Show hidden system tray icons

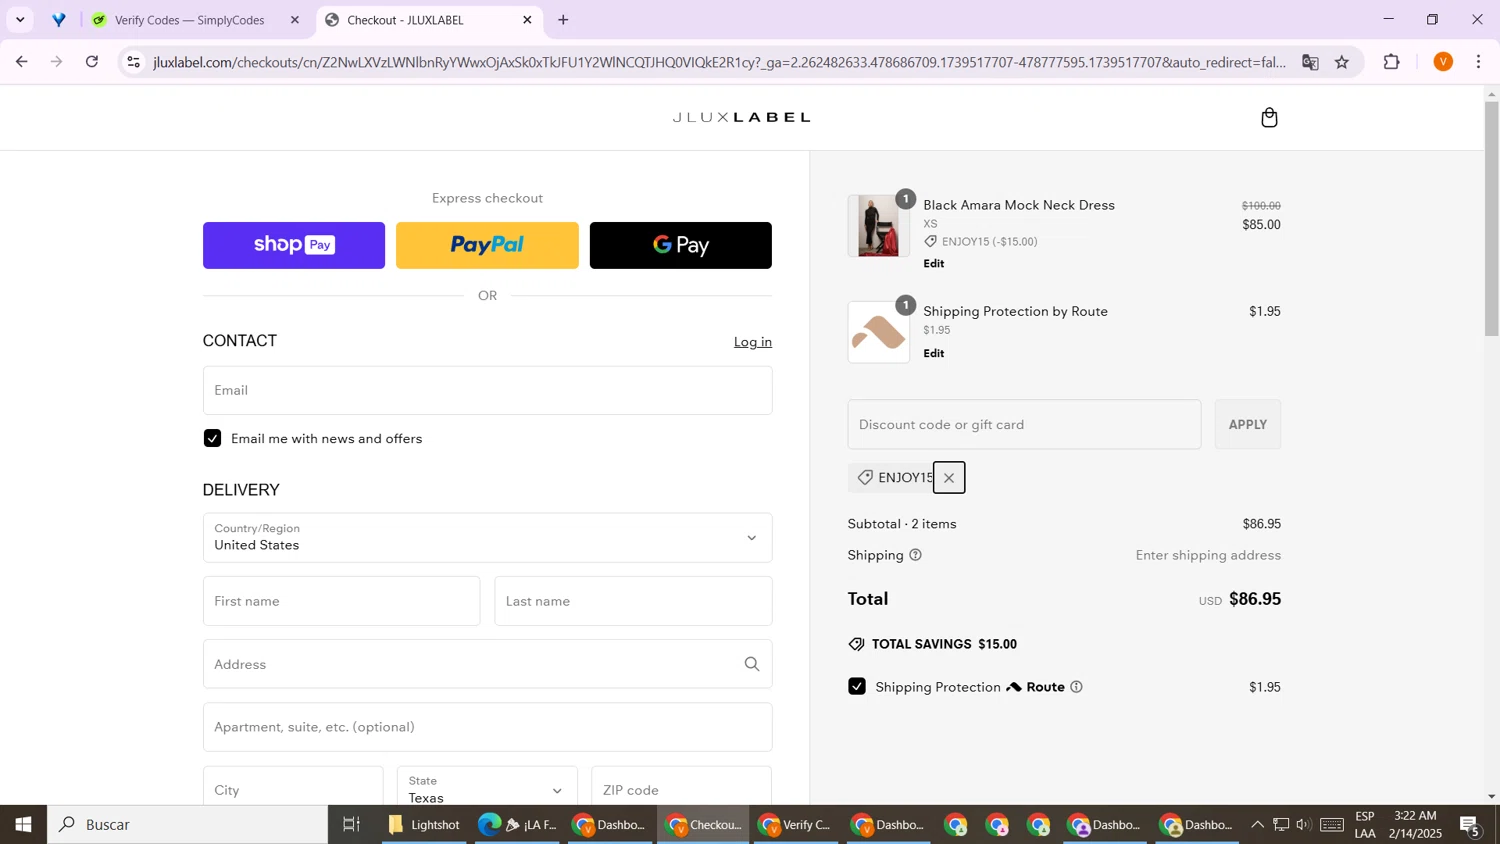[x=1257, y=825]
